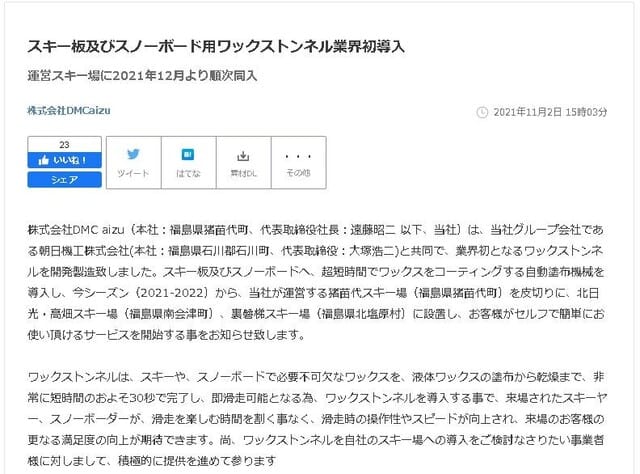
Task: Click the Twitter bird tweet icon
Action: coord(132,156)
